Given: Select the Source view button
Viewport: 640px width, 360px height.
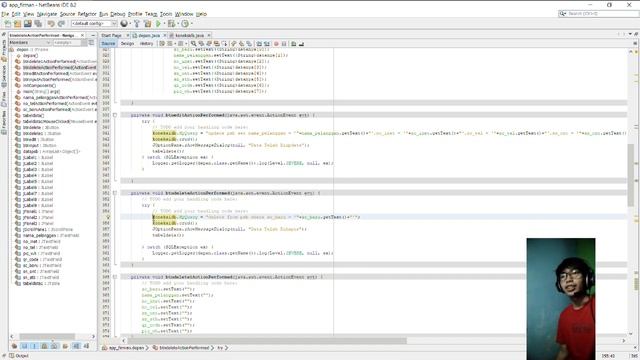Looking at the screenshot, I should [108, 43].
